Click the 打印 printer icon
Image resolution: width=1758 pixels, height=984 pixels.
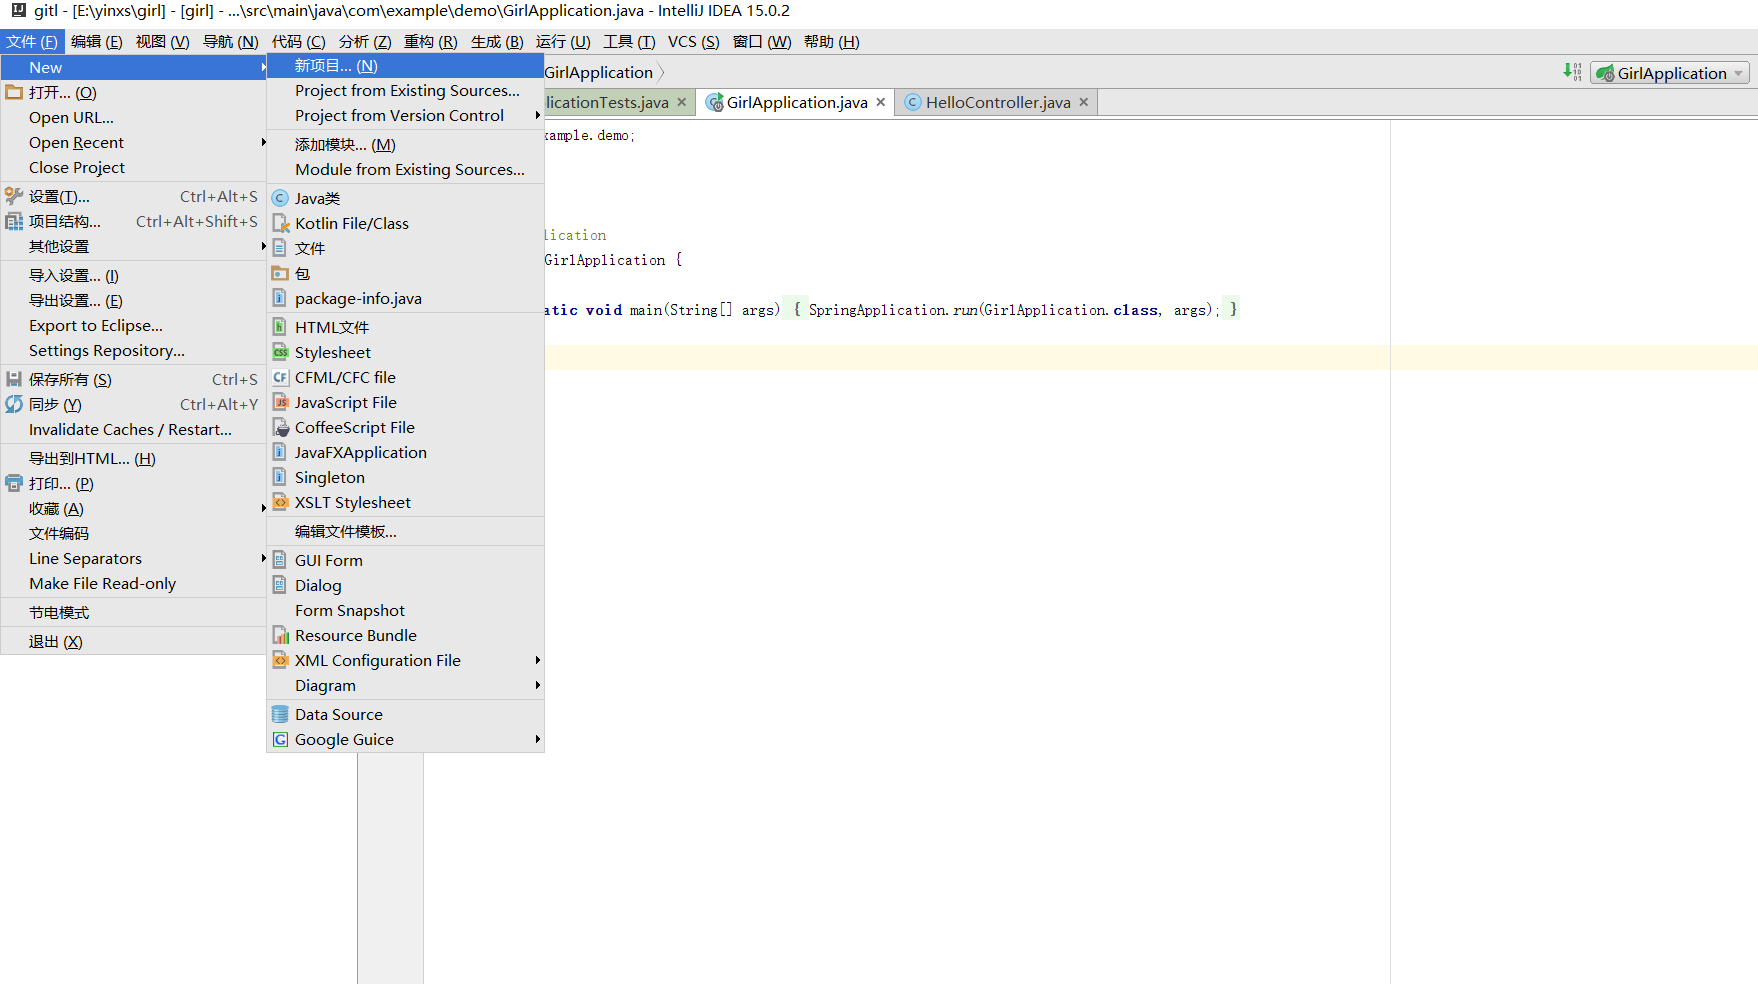click(x=14, y=483)
